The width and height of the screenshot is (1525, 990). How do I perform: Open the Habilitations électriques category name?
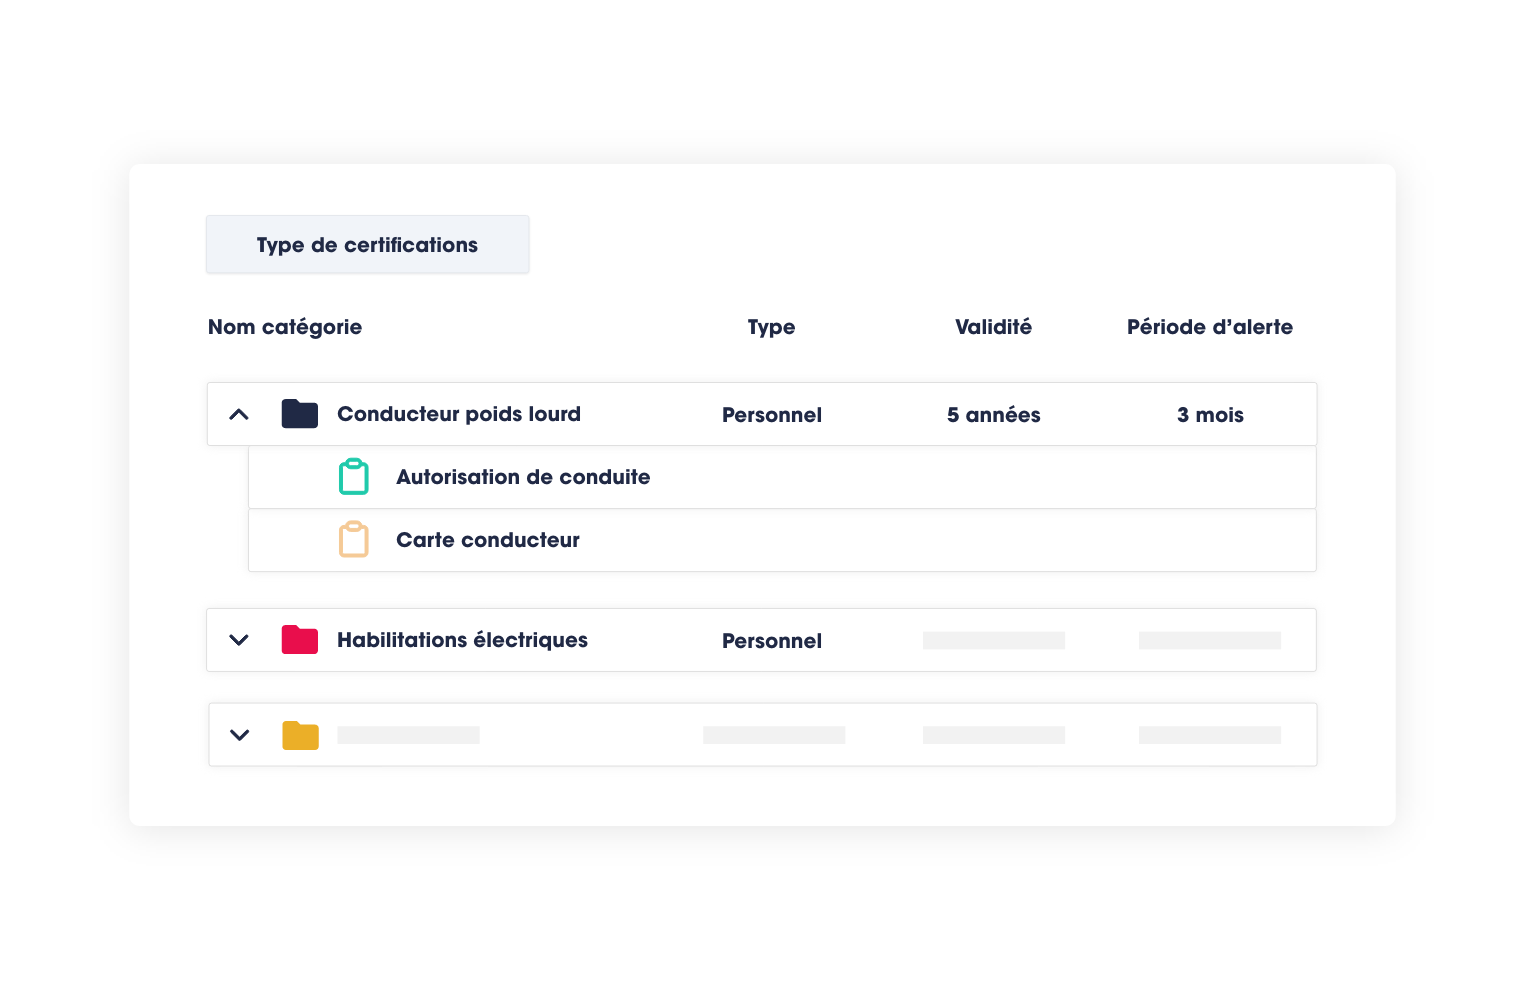point(462,640)
